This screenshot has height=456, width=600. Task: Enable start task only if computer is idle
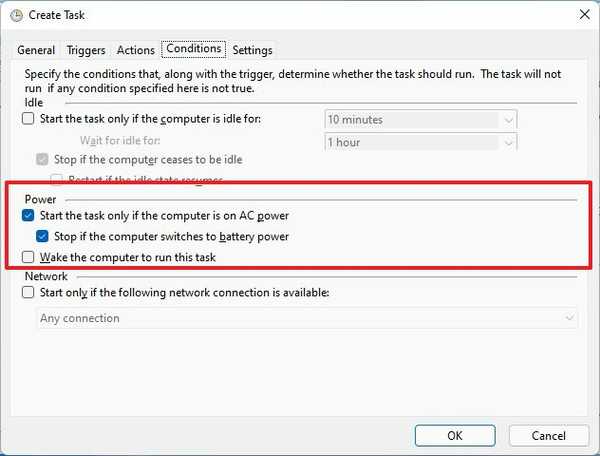point(28,120)
